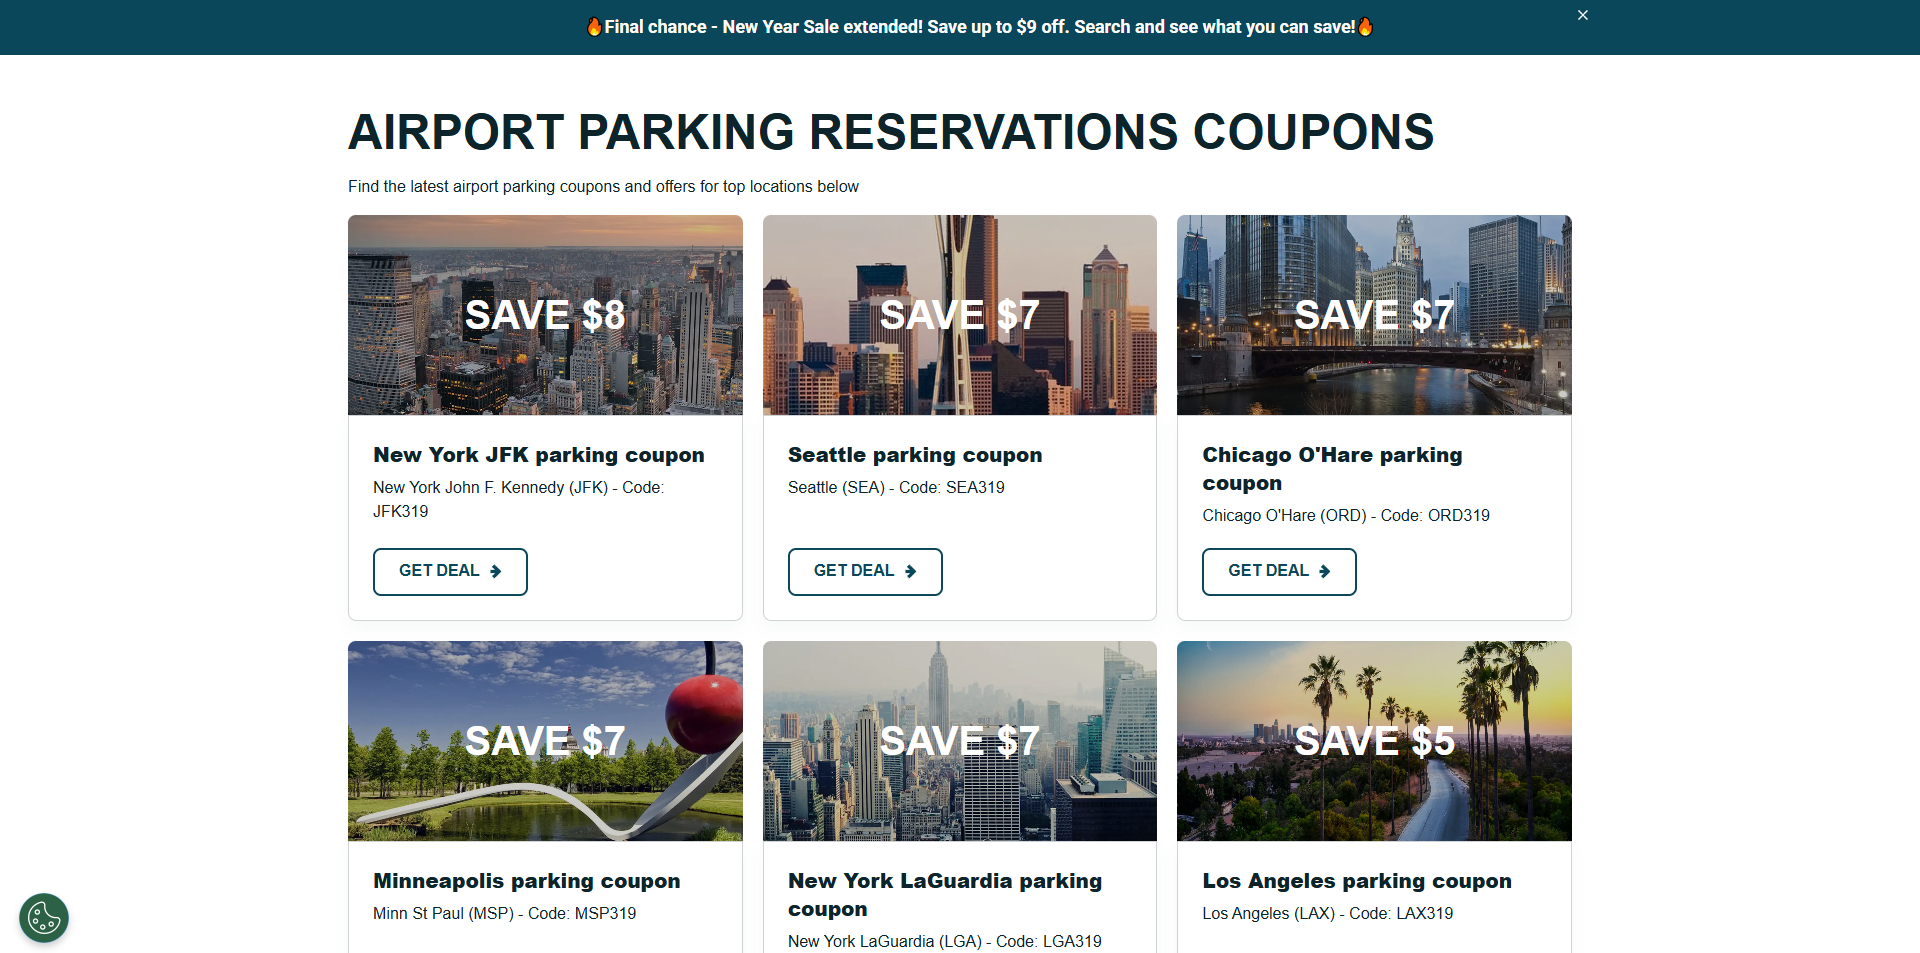
Task: Open the cookie settings icon
Action: pos(43,917)
